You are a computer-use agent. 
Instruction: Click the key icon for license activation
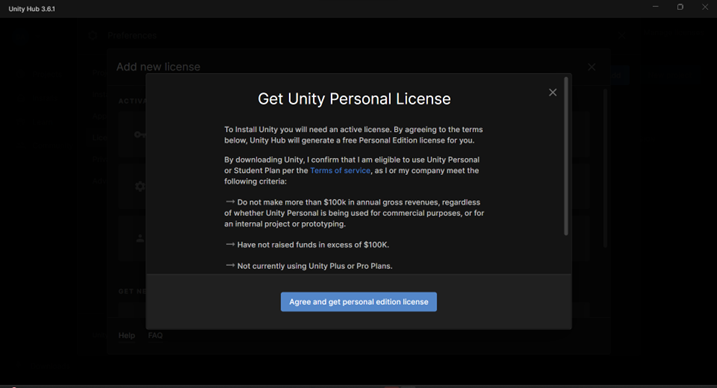click(x=139, y=134)
